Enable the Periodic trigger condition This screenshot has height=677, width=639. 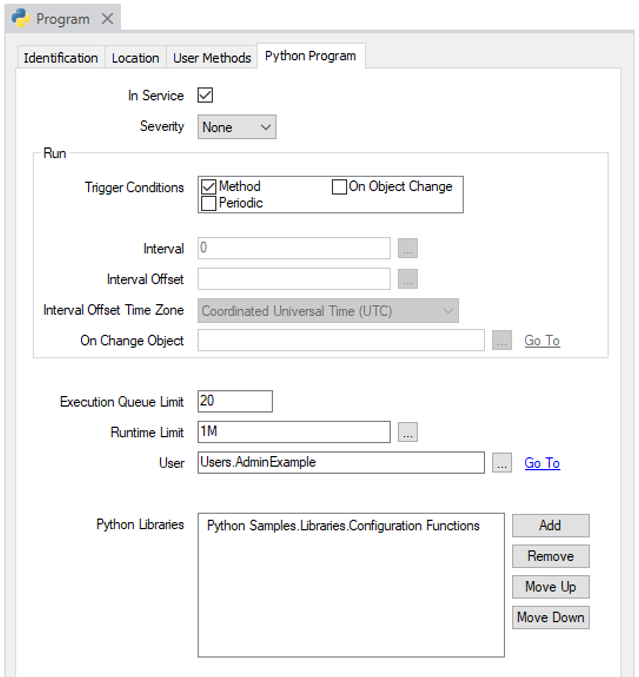[x=209, y=203]
